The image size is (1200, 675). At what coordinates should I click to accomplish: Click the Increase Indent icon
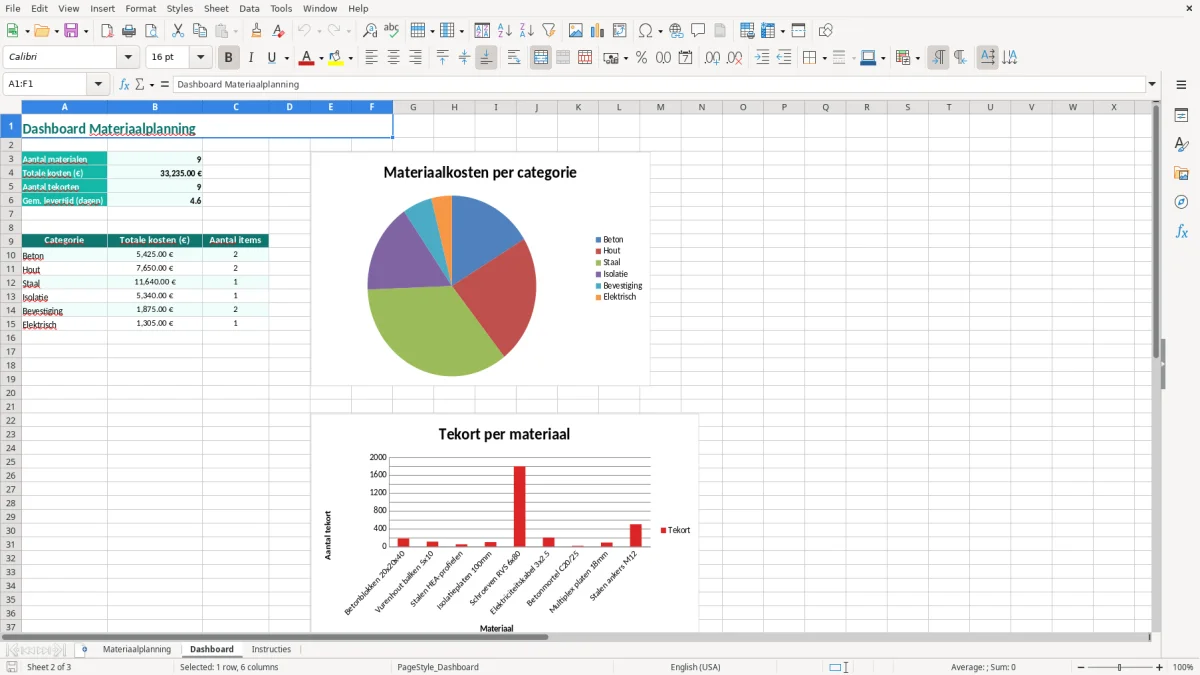[x=762, y=58]
